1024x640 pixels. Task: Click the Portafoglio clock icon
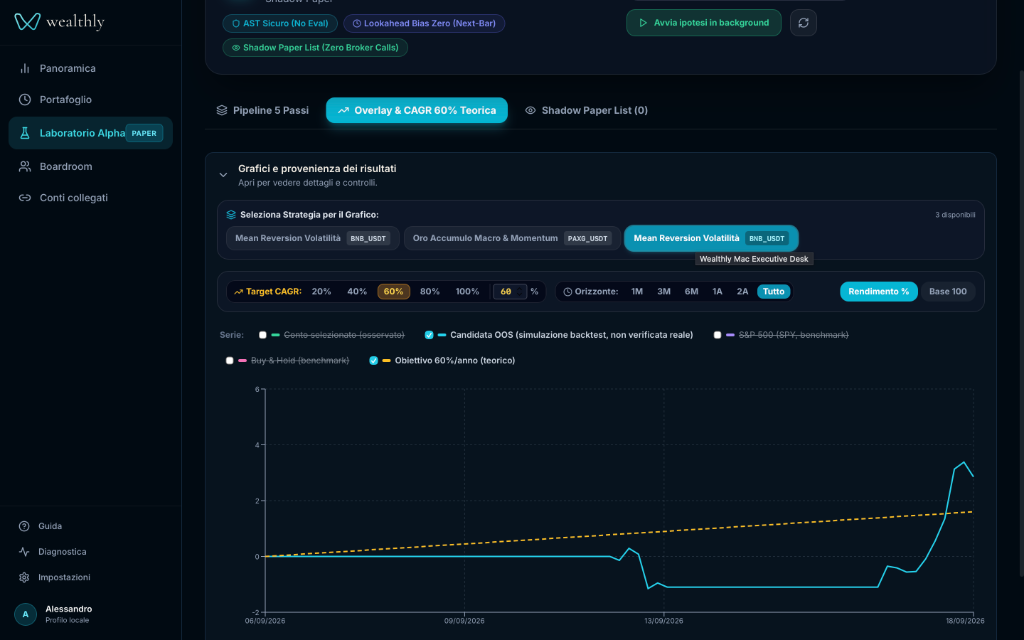25,99
